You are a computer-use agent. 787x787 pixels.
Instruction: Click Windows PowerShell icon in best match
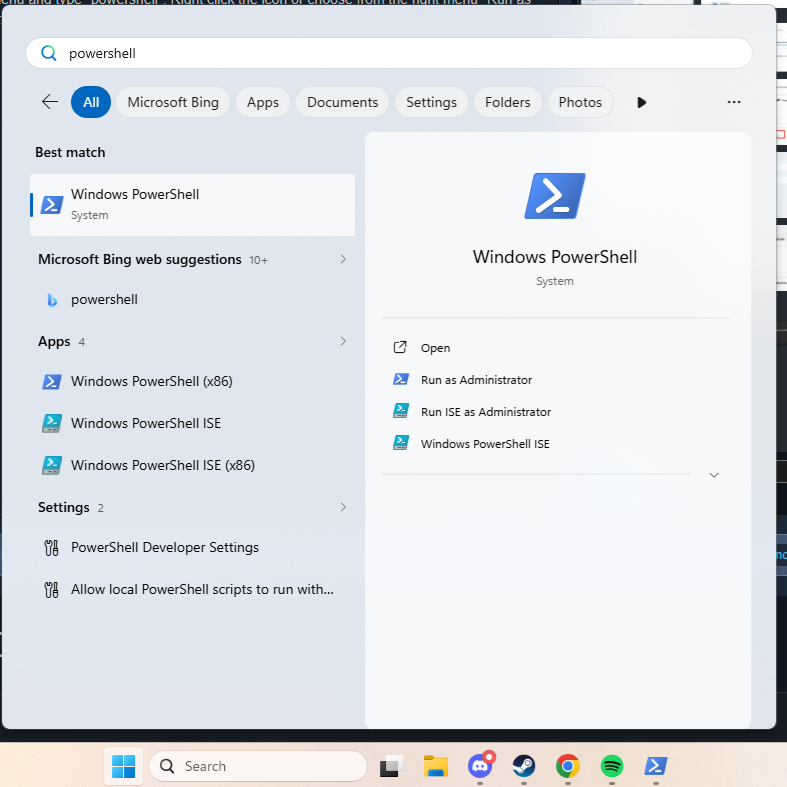point(52,205)
